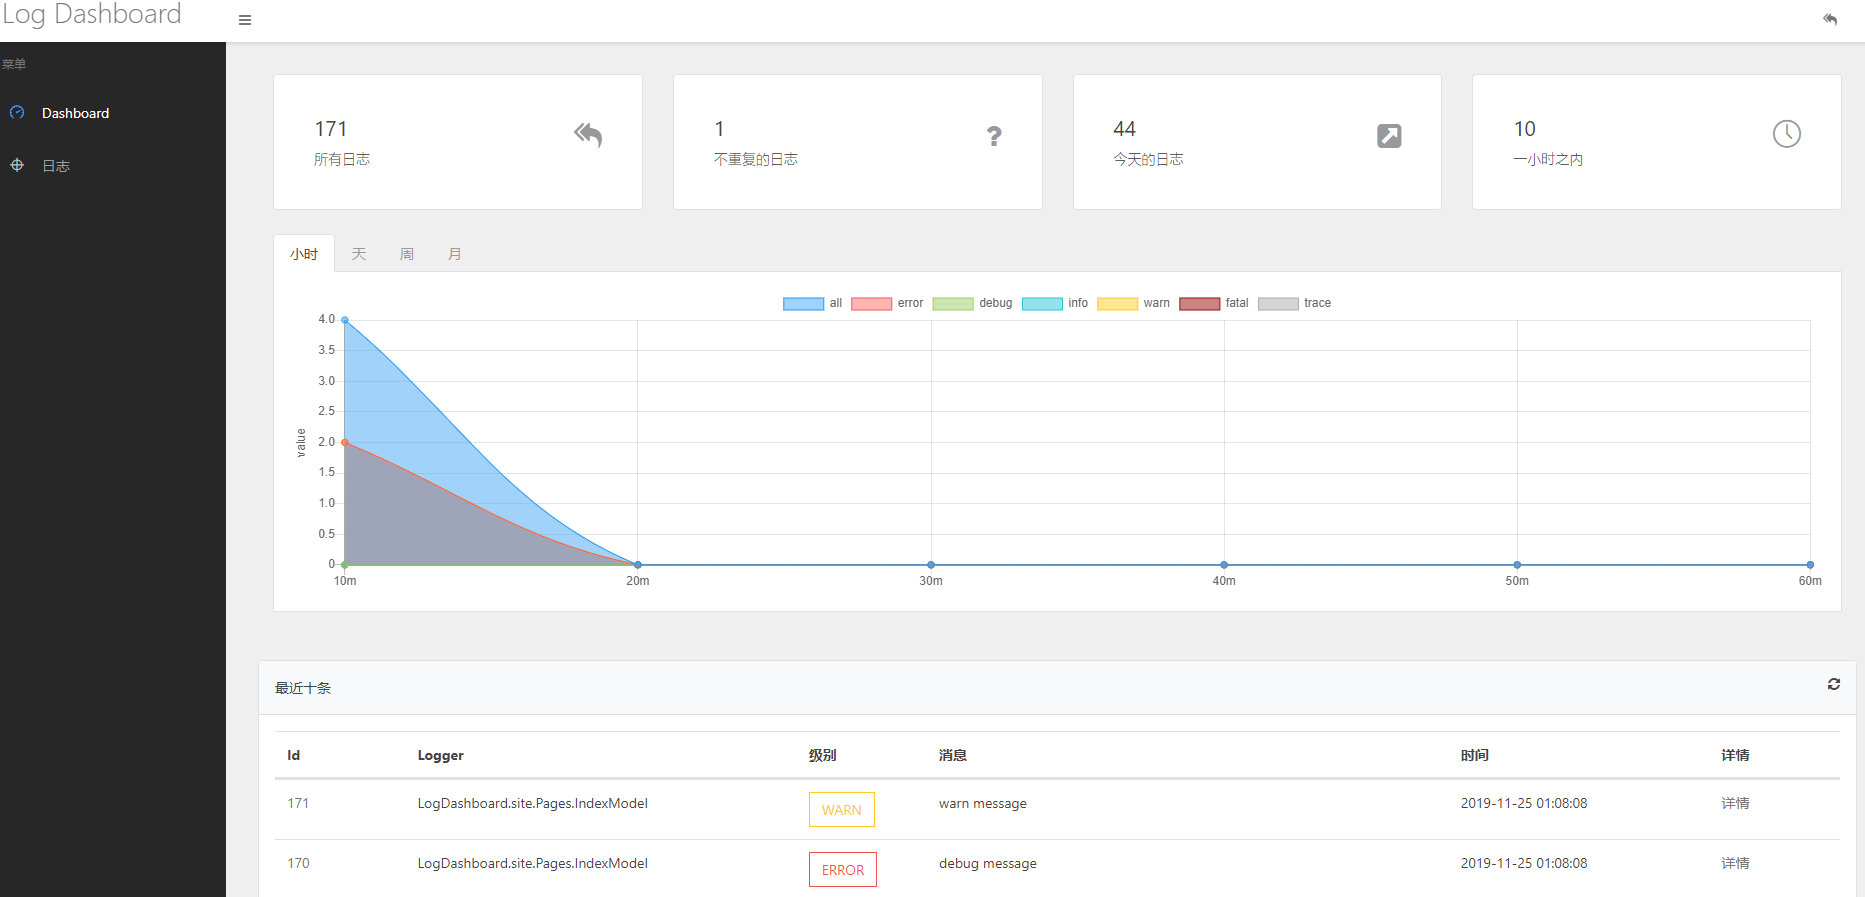
Task: Click the crosshair icon beside 日志
Action: (17, 165)
